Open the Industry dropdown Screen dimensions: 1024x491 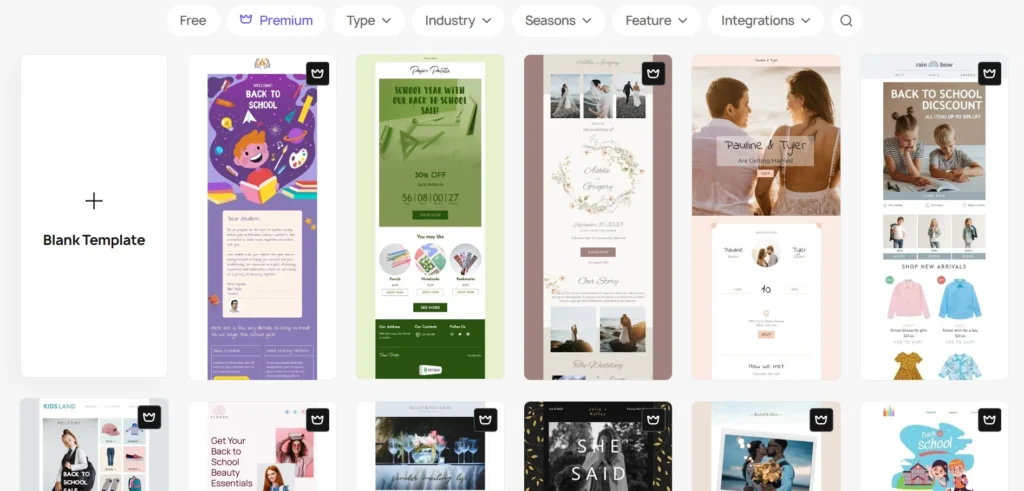[x=457, y=20]
